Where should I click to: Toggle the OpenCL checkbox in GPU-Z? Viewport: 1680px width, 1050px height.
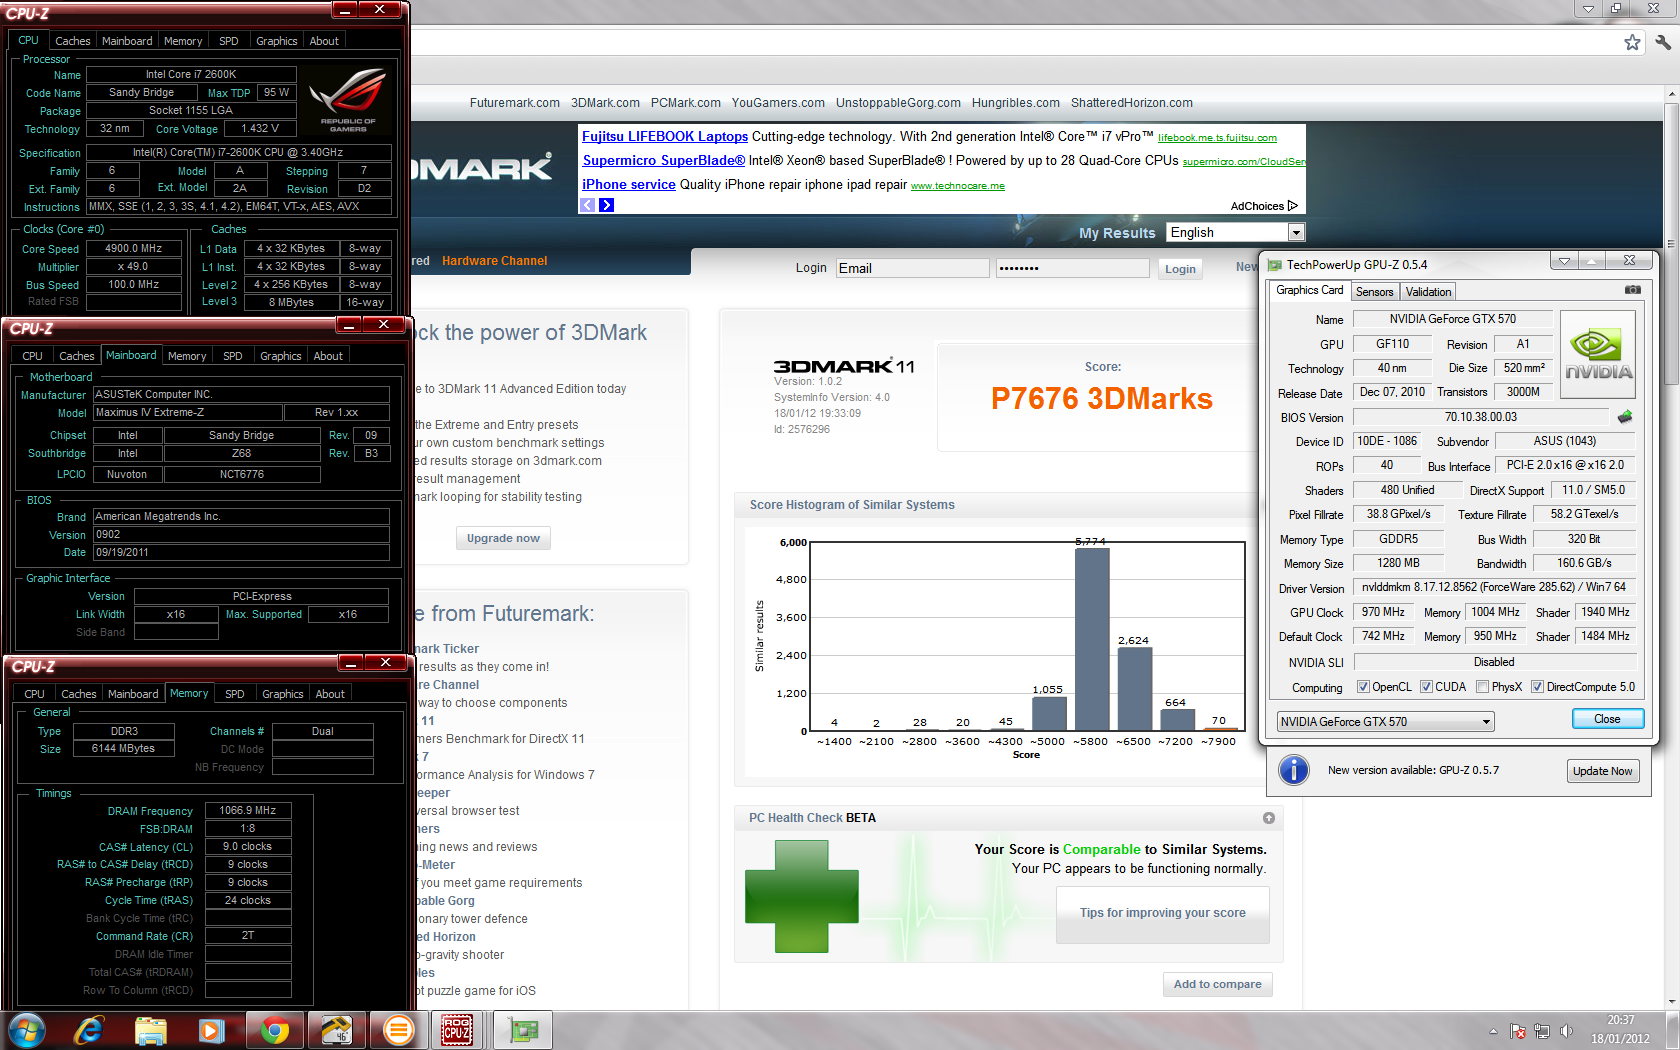pos(1363,687)
